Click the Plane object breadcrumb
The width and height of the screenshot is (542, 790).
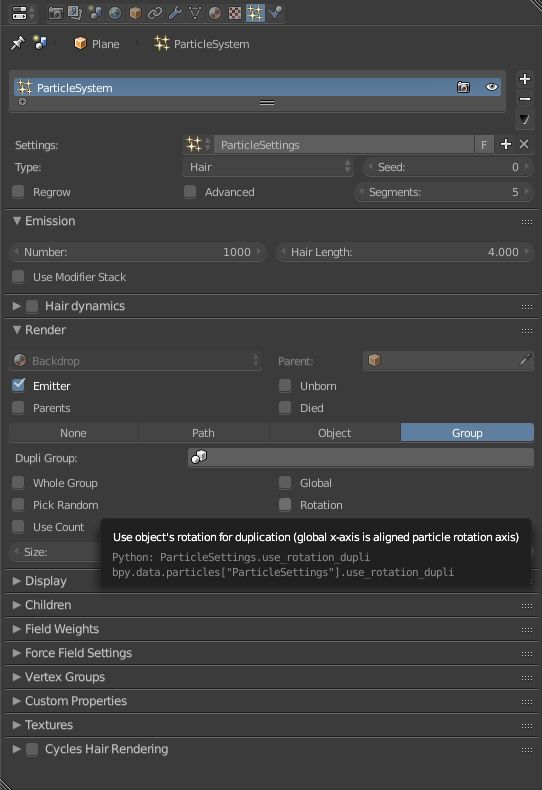97,44
